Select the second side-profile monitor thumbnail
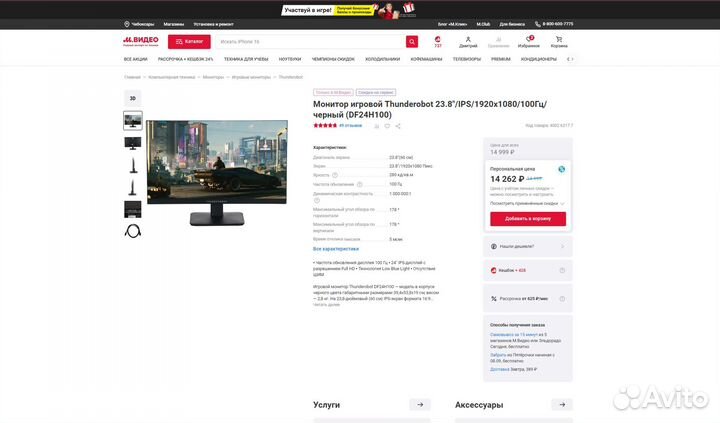The width and height of the screenshot is (720, 423). pyautogui.click(x=133, y=187)
